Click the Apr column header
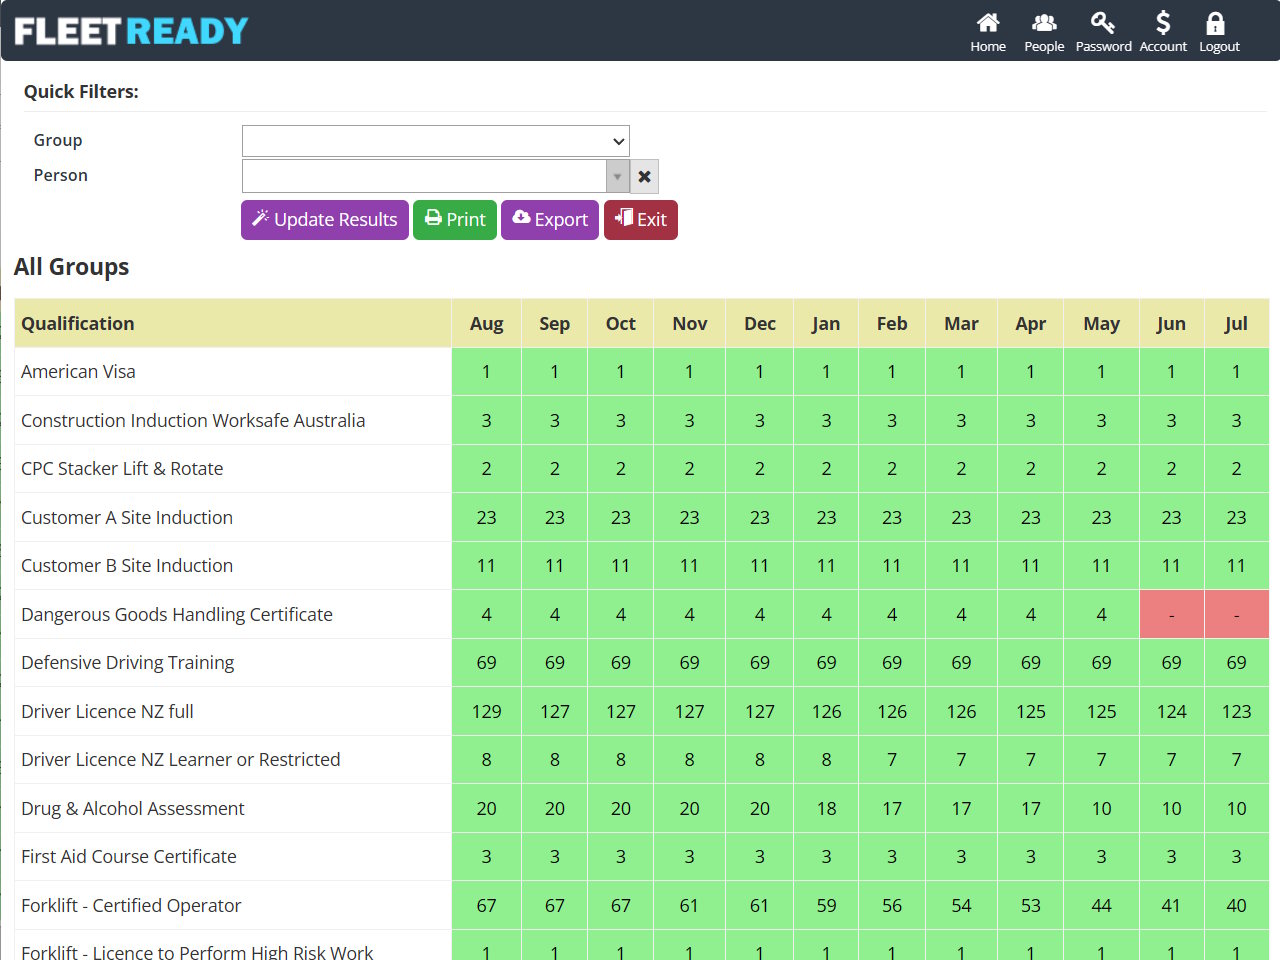 (1031, 323)
